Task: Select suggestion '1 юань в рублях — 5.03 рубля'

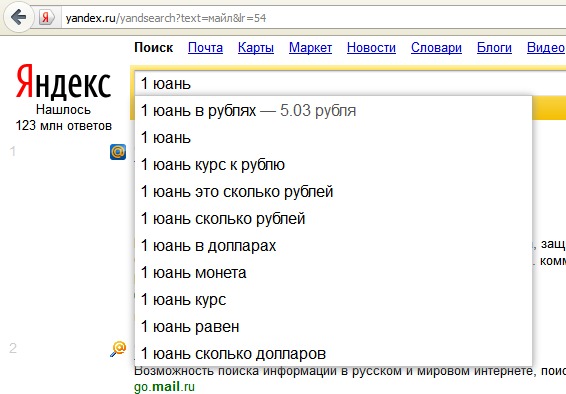Action: [333, 111]
